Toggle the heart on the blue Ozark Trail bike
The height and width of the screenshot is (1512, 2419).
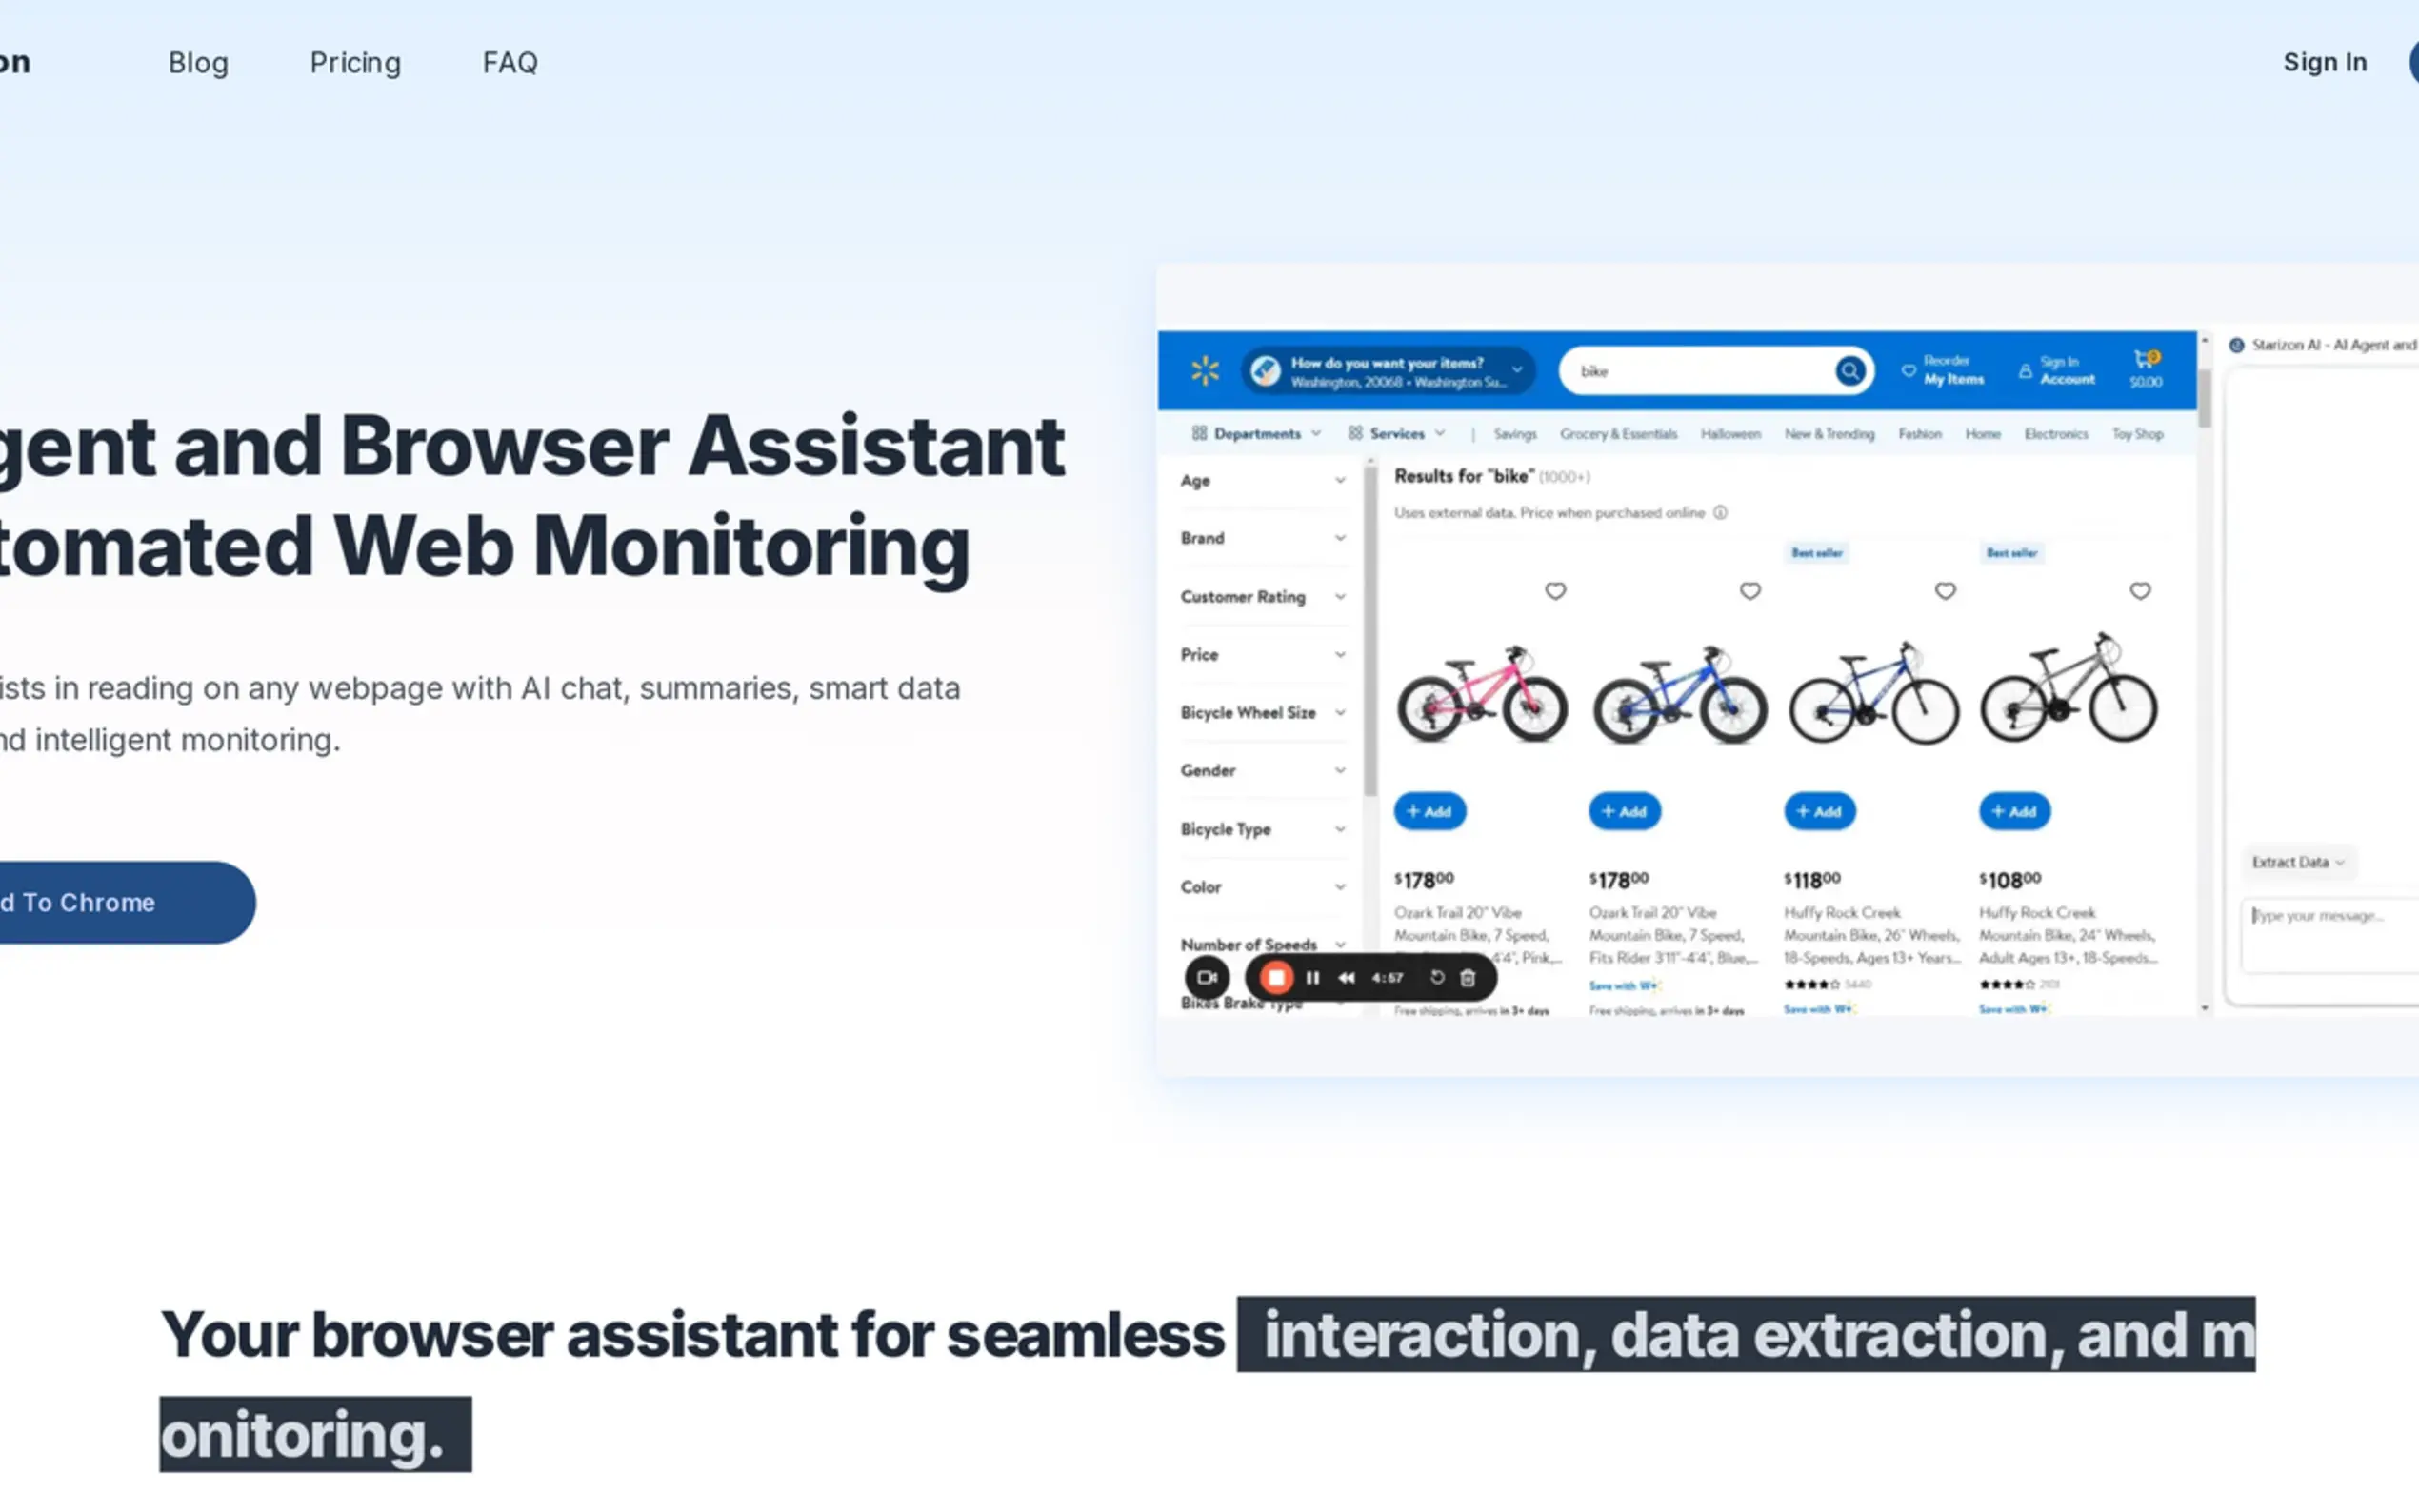(1750, 591)
